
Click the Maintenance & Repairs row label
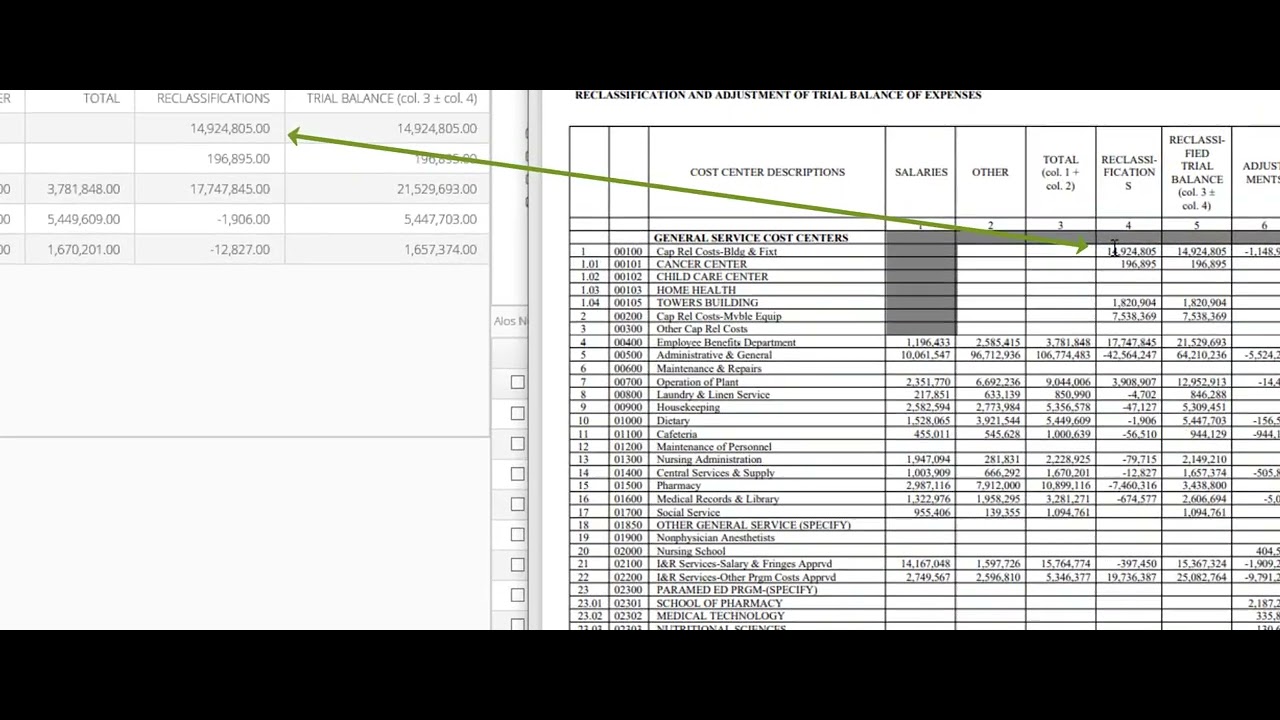[709, 369]
